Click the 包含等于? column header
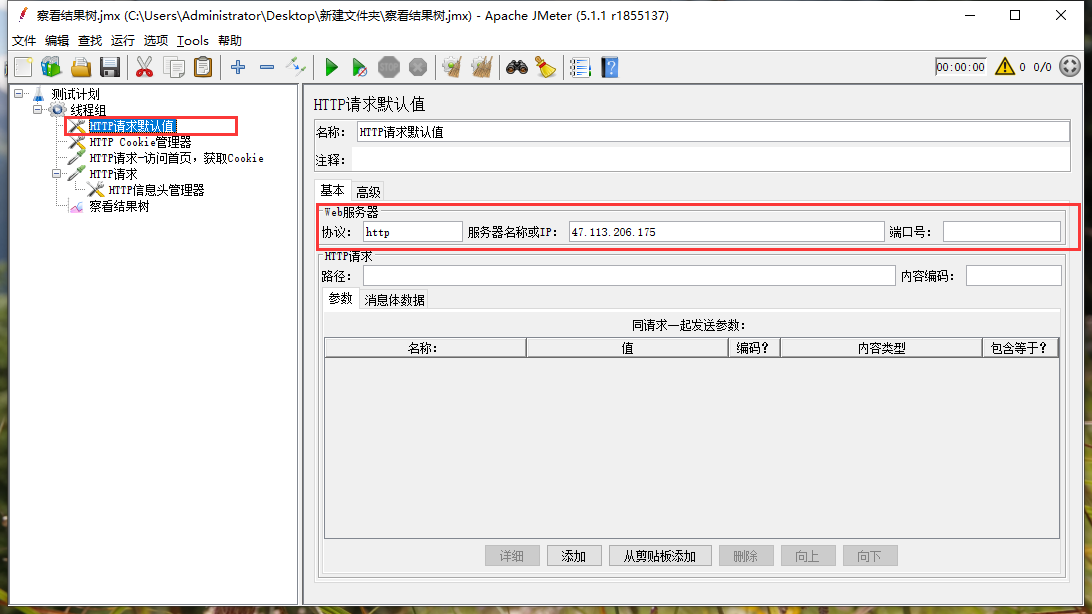The width and height of the screenshot is (1092, 614). (1020, 348)
